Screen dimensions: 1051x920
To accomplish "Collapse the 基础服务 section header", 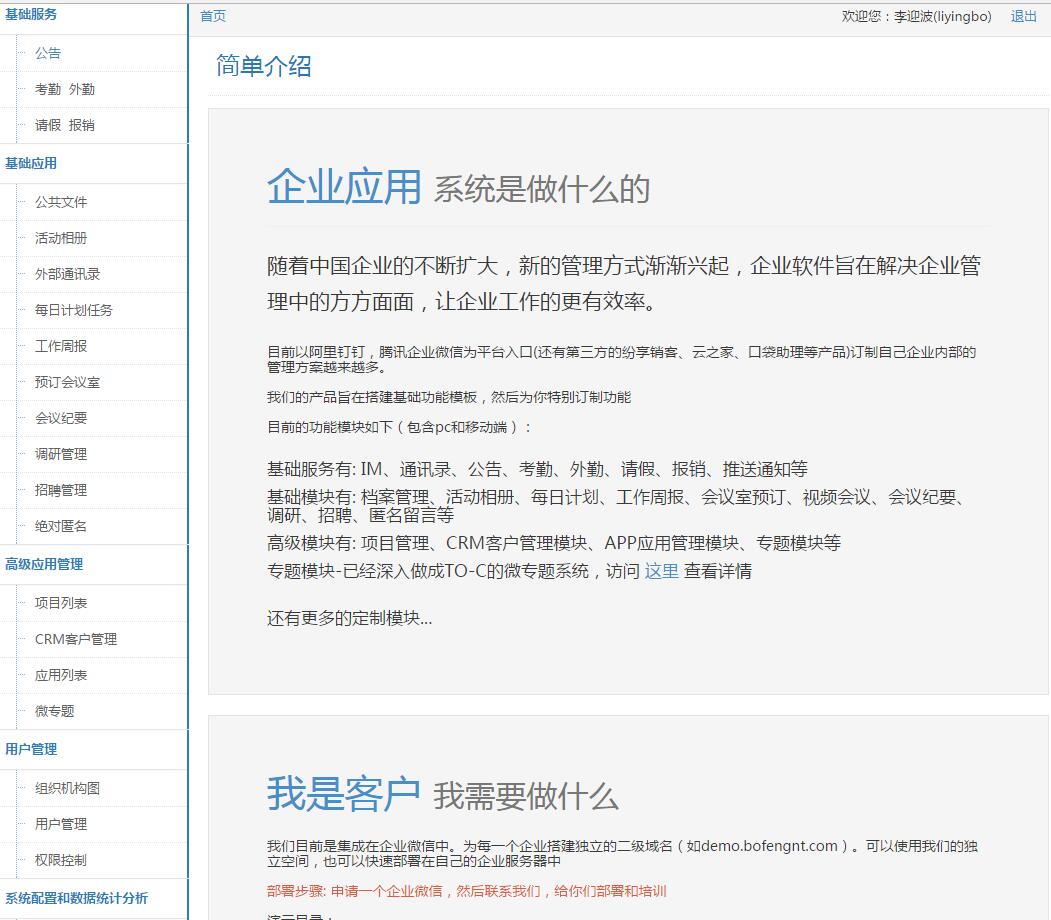I will coord(31,15).
